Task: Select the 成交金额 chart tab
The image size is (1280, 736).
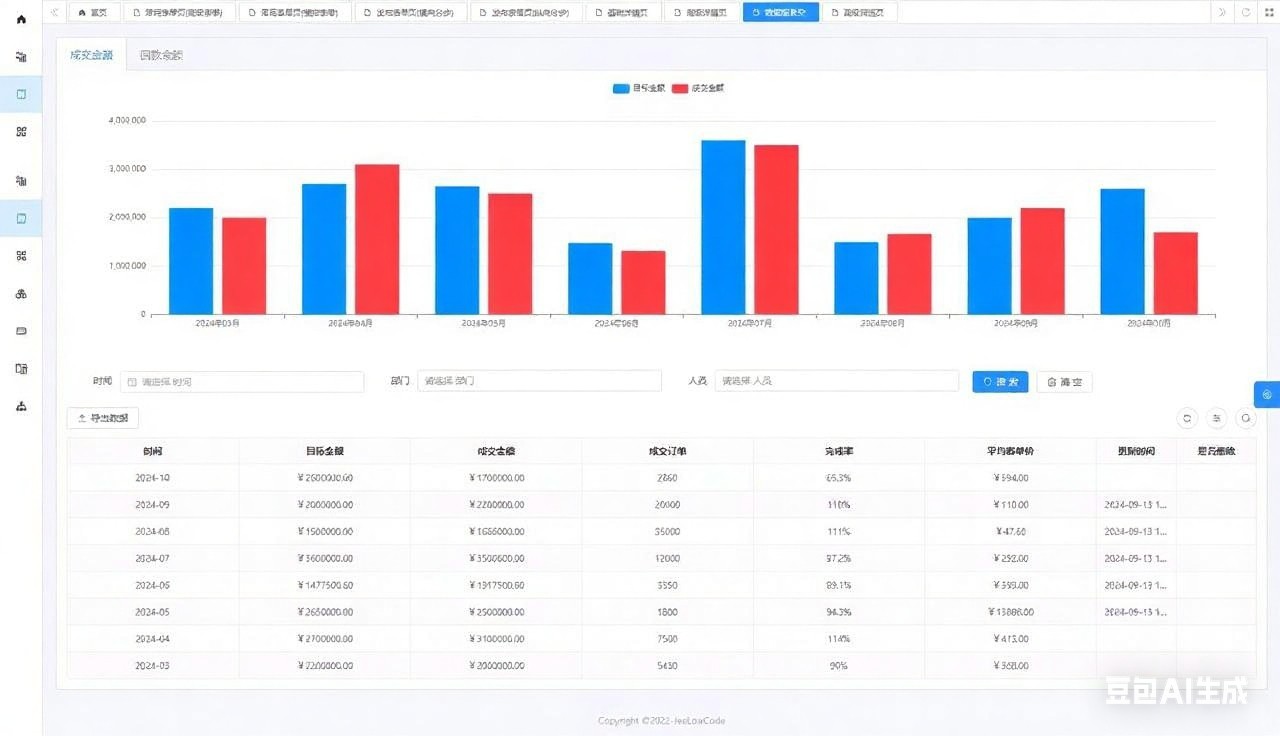Action: point(91,55)
